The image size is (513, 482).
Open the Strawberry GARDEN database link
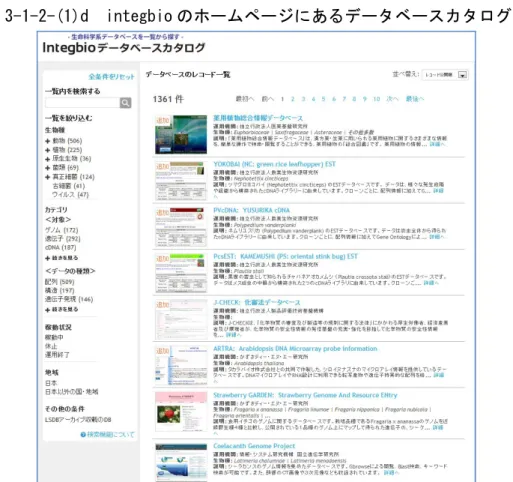click(305, 395)
